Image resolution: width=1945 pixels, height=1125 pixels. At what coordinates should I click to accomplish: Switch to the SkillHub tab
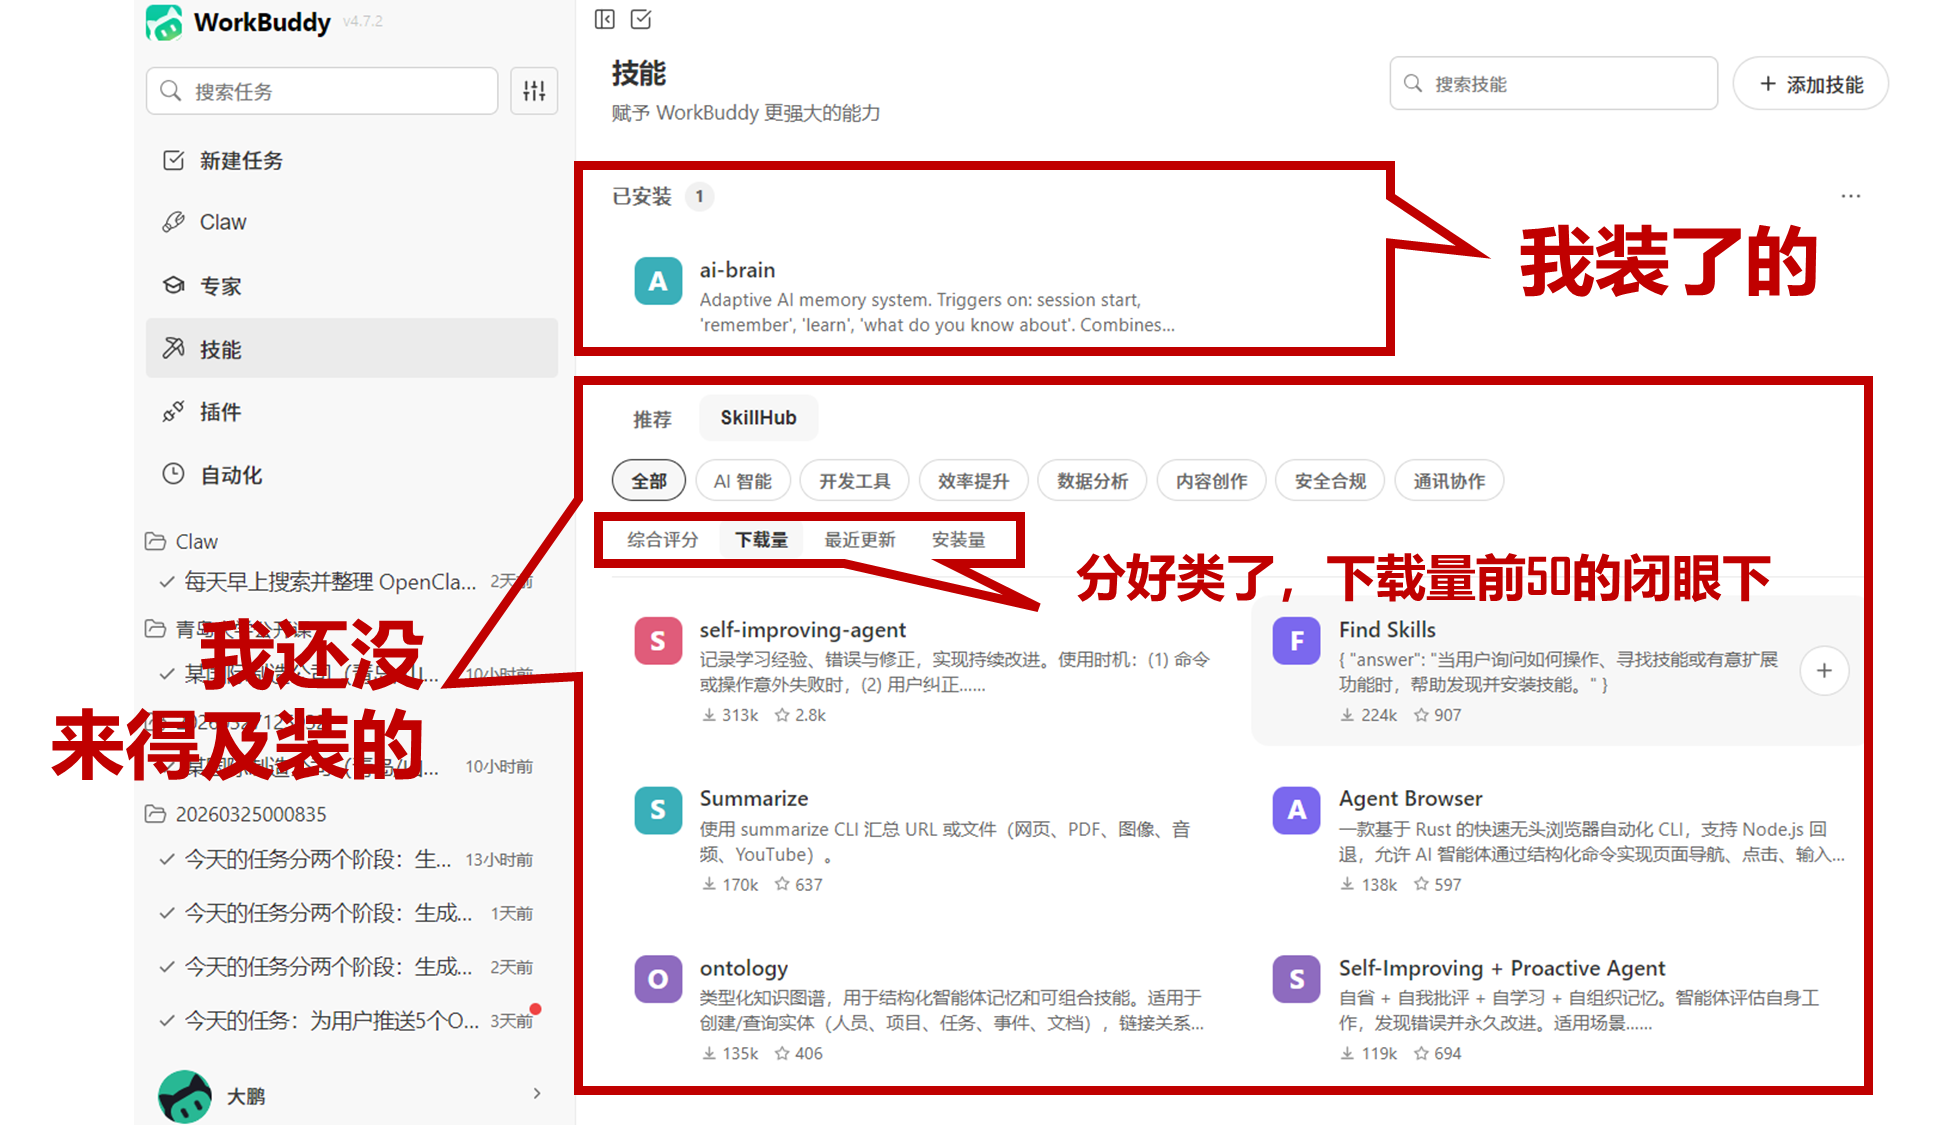[x=758, y=418]
